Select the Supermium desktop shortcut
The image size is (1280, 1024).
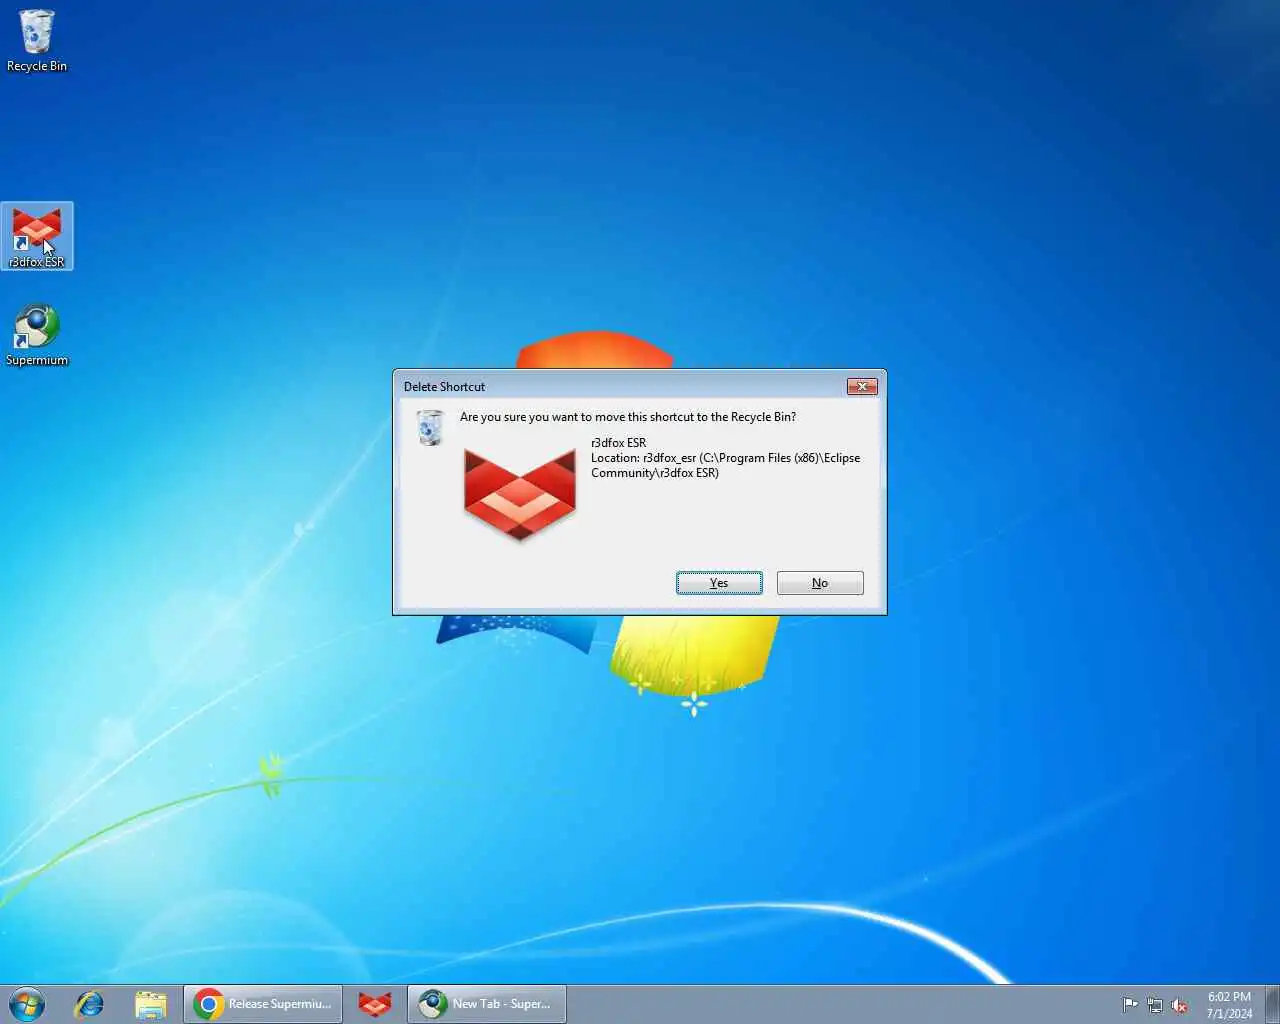click(x=37, y=335)
